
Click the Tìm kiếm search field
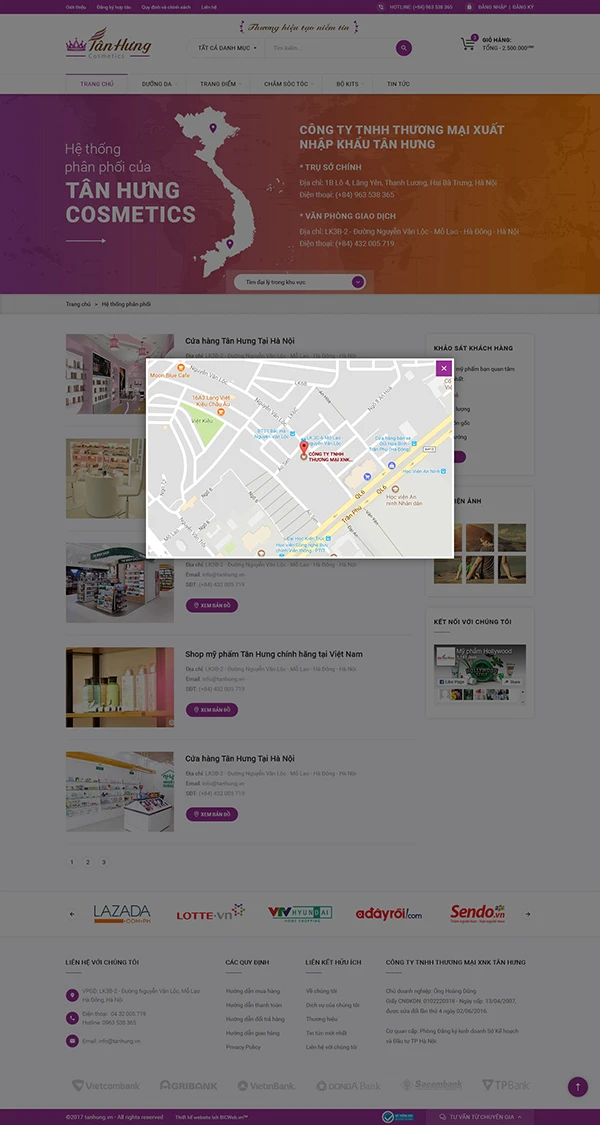click(330, 48)
